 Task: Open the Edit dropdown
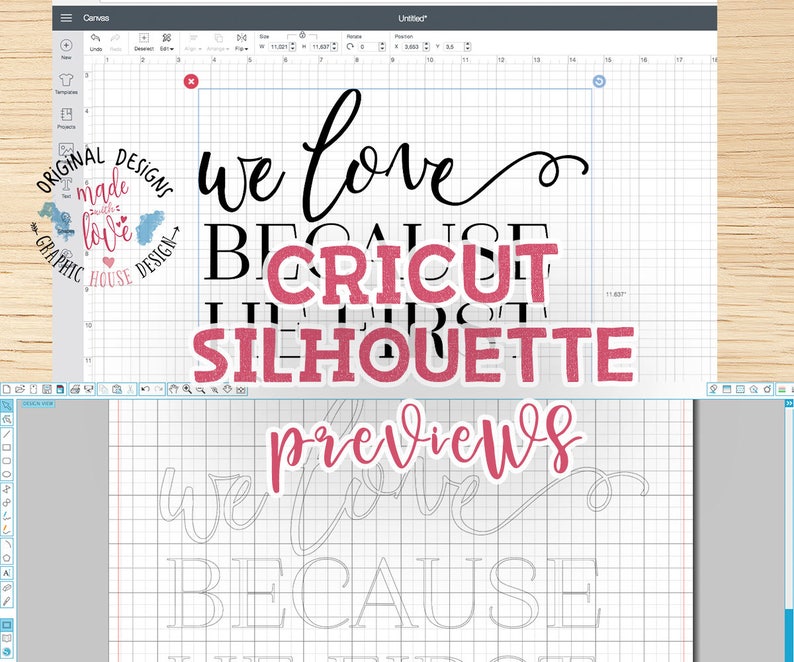click(167, 43)
